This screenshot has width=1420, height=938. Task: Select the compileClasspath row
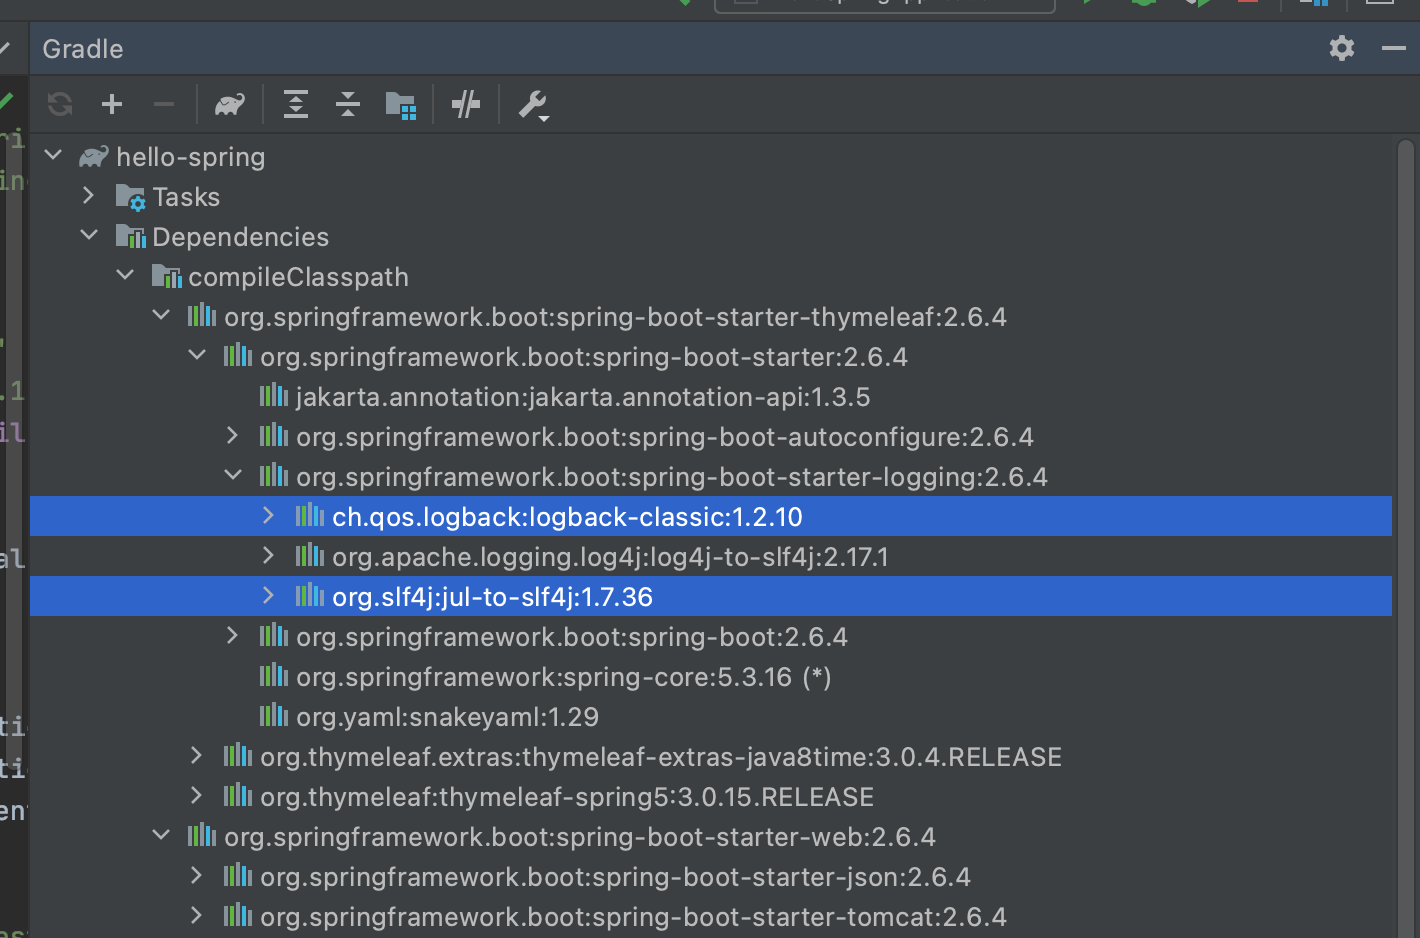pos(711,277)
